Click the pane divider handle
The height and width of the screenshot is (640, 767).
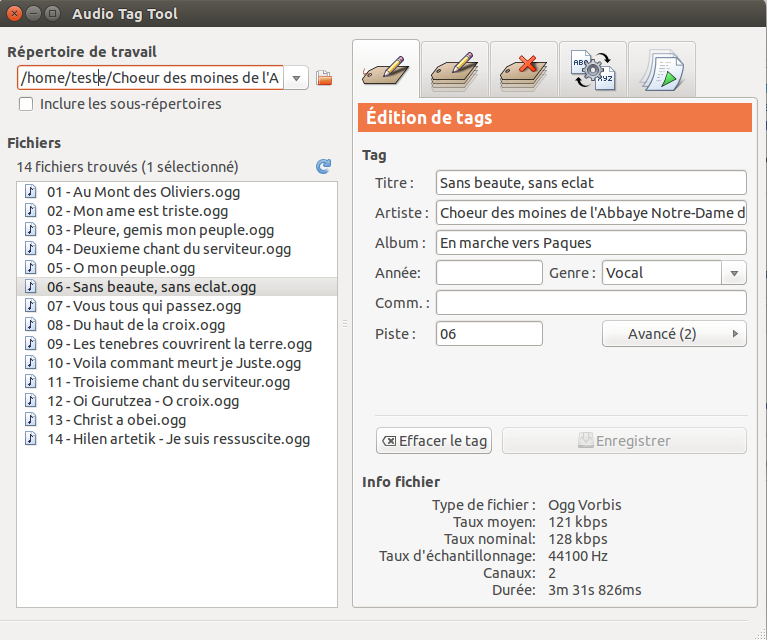[x=345, y=323]
